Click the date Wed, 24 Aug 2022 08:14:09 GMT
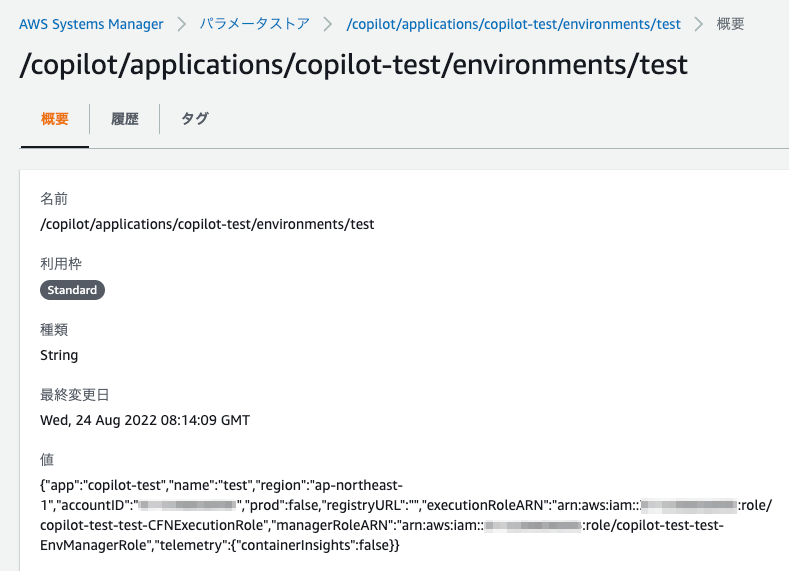 coord(145,420)
